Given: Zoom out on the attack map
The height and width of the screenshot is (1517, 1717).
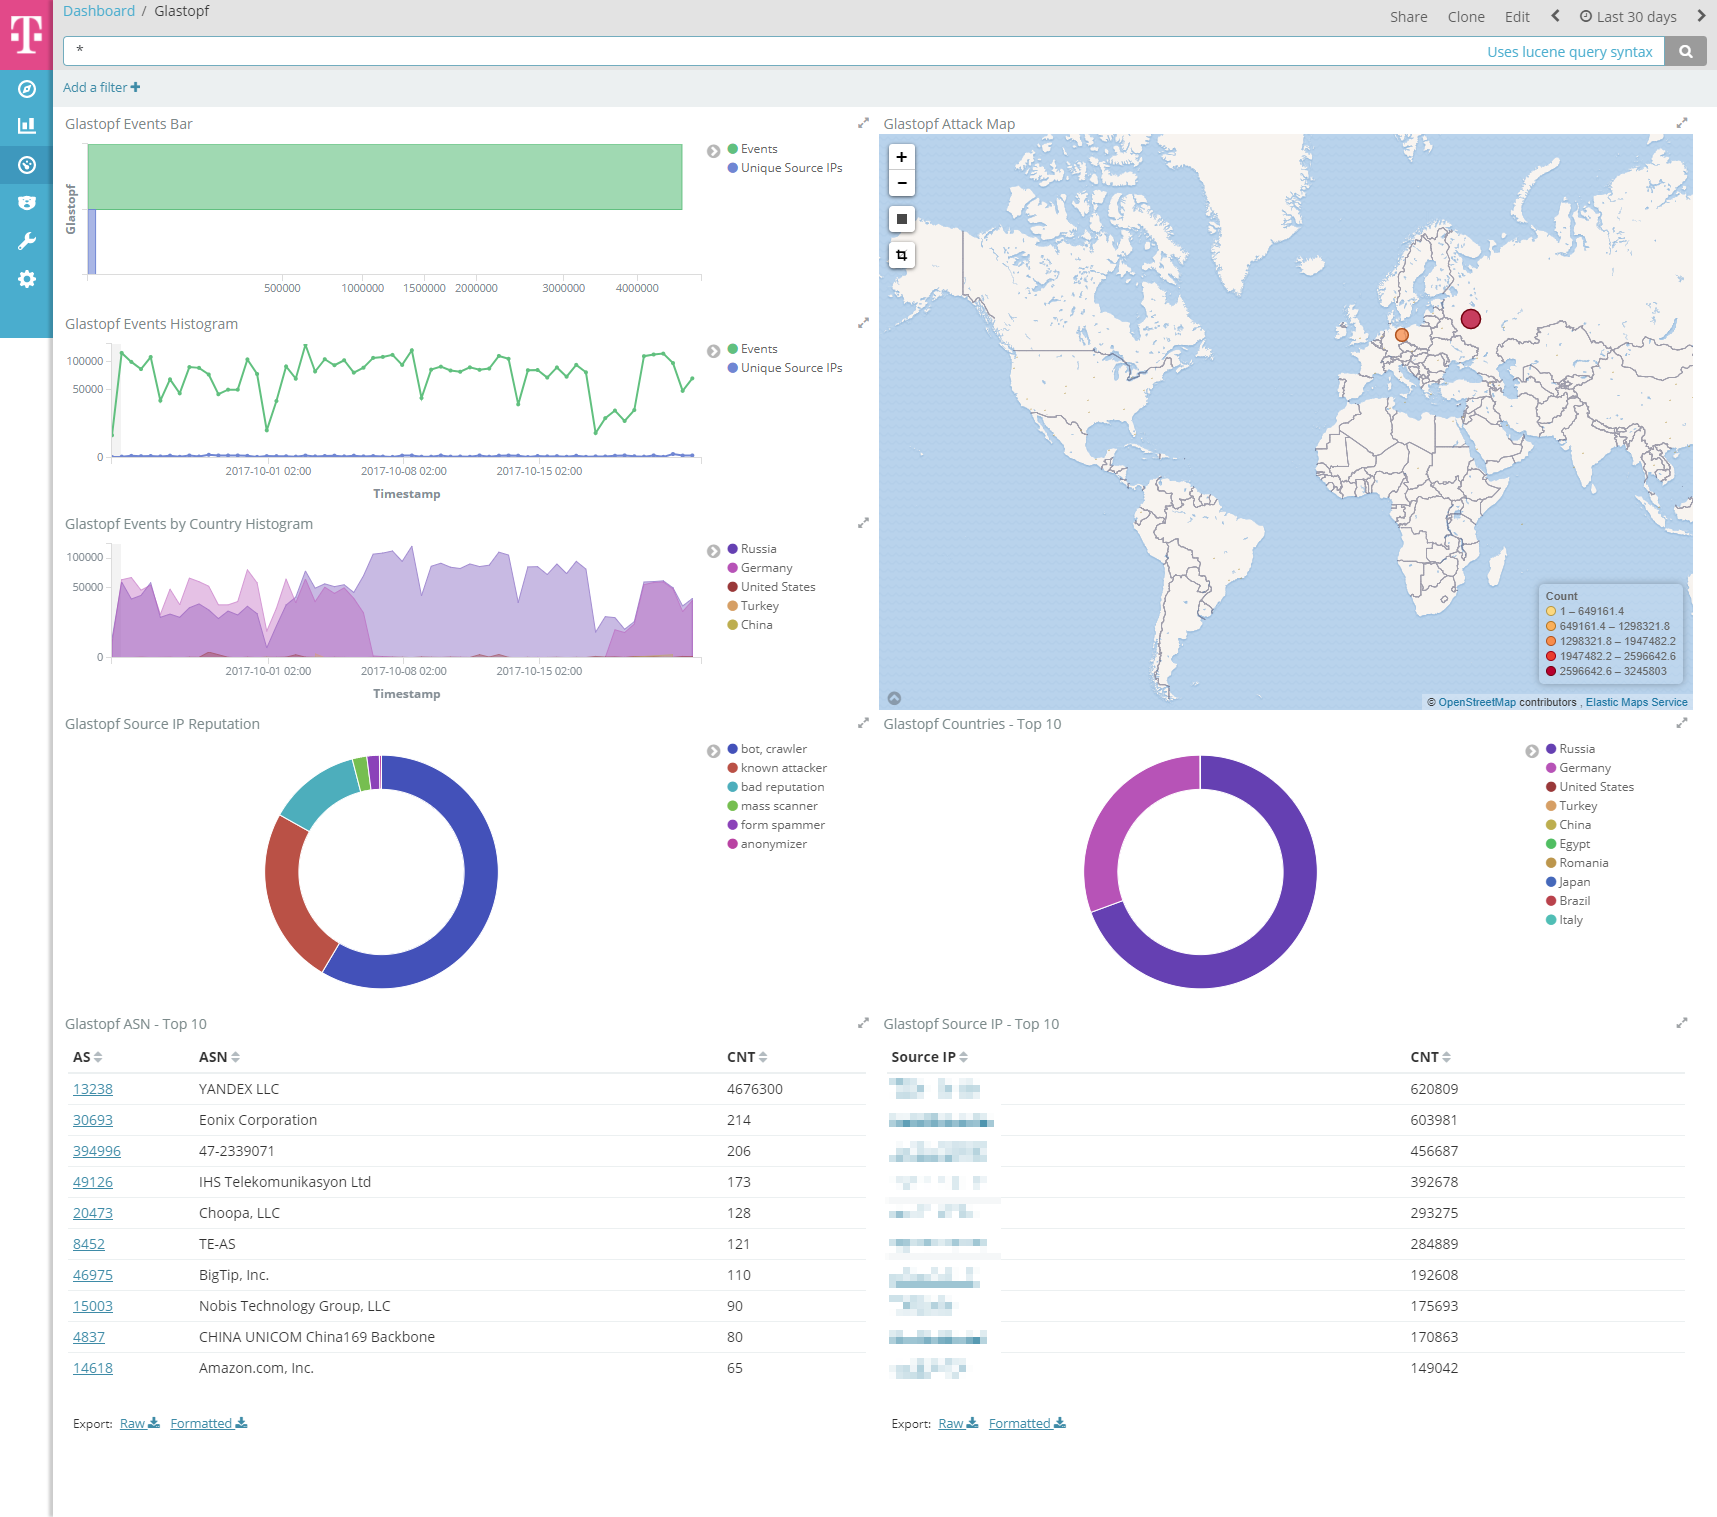Looking at the screenshot, I should click(902, 183).
